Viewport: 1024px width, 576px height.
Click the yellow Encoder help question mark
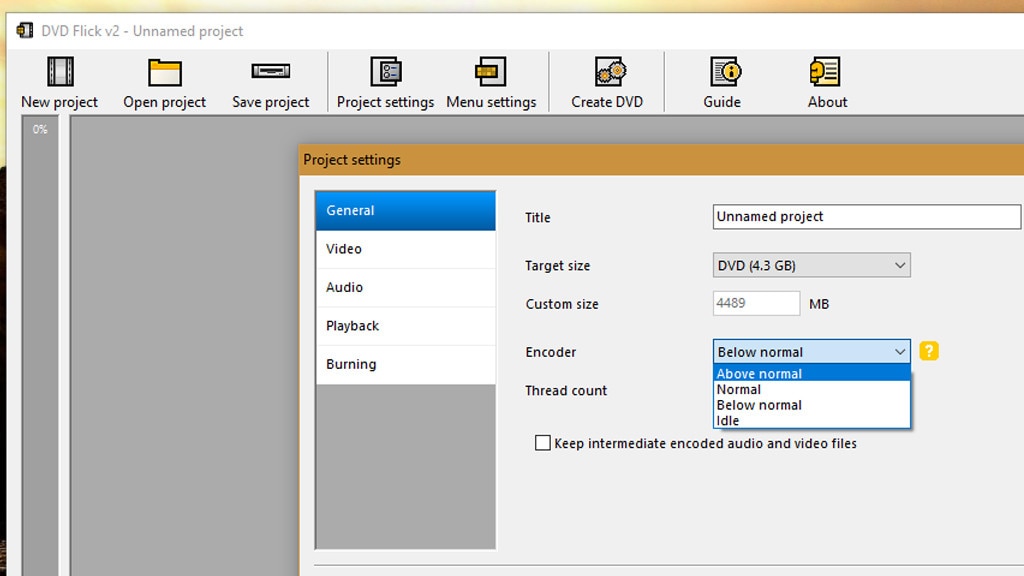pyautogui.click(x=929, y=351)
